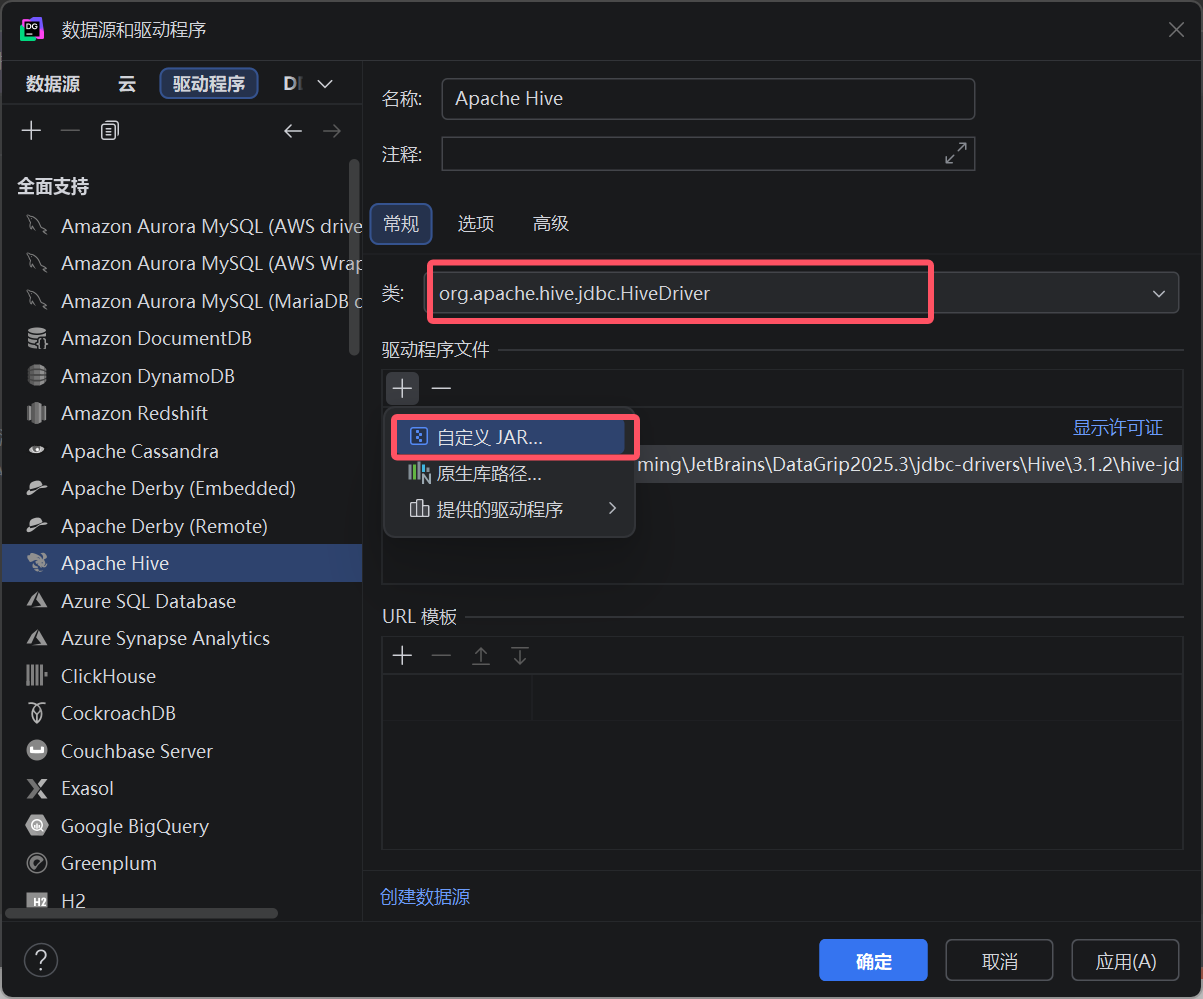Click the 创建数据源 link
1203x999 pixels.
pyautogui.click(x=425, y=897)
